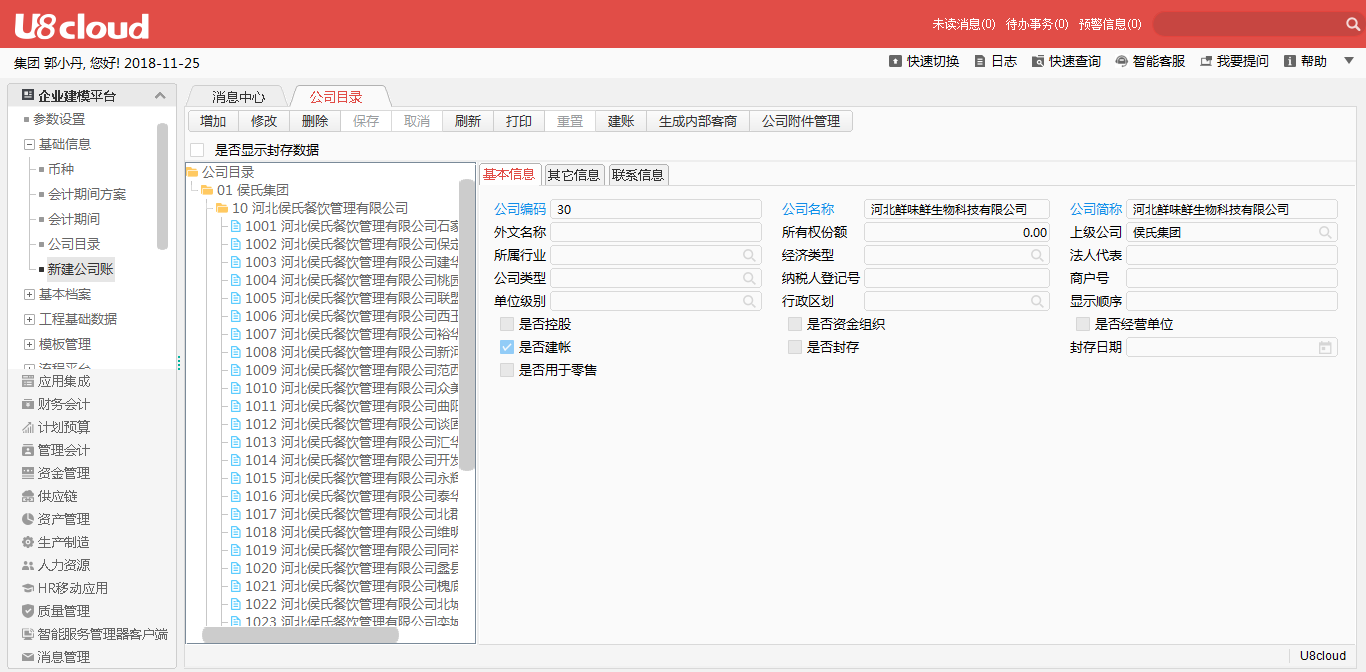The image size is (1366, 672).
Task: Open calendar picker for 封存日期
Action: pyautogui.click(x=1325, y=348)
